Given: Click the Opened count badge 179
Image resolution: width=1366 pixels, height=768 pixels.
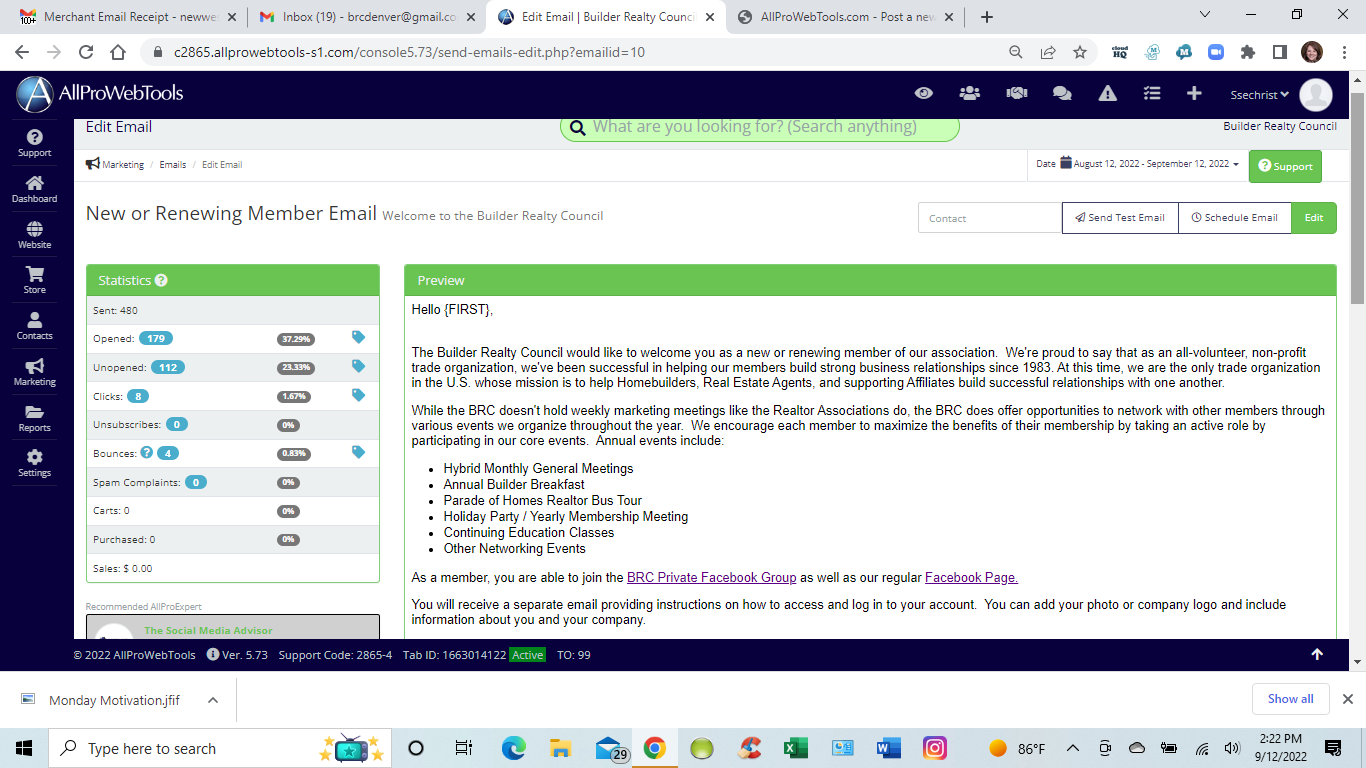Looking at the screenshot, I should (156, 338).
